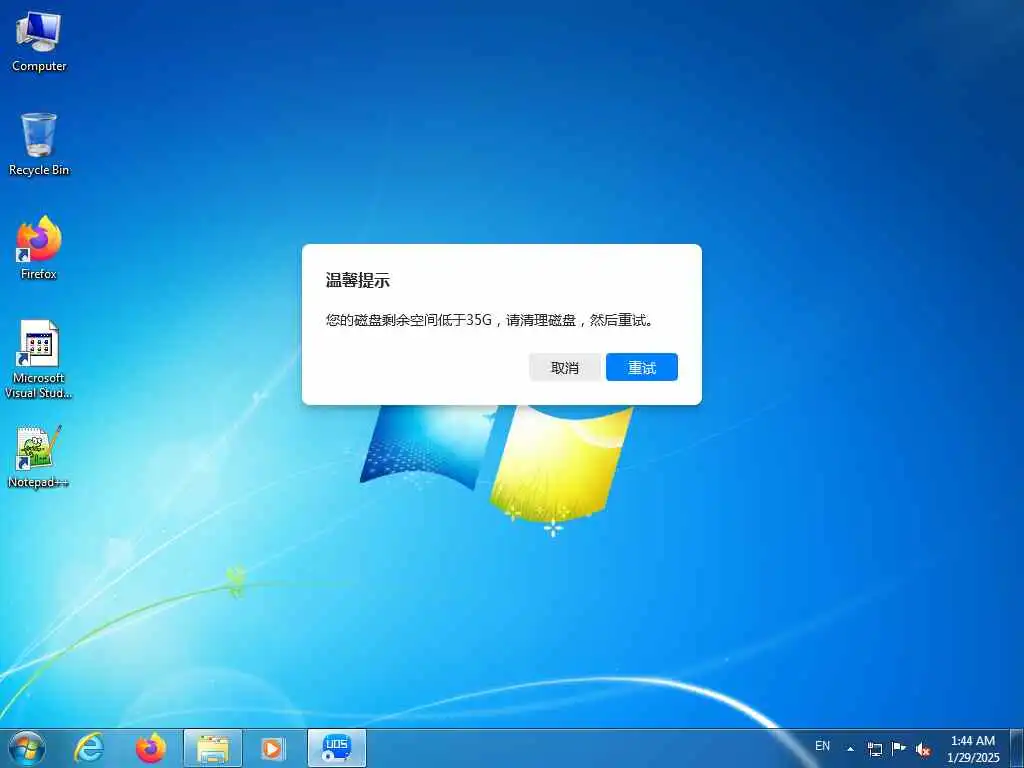Launch Firefox from the taskbar
The image size is (1024, 768).
coord(151,748)
